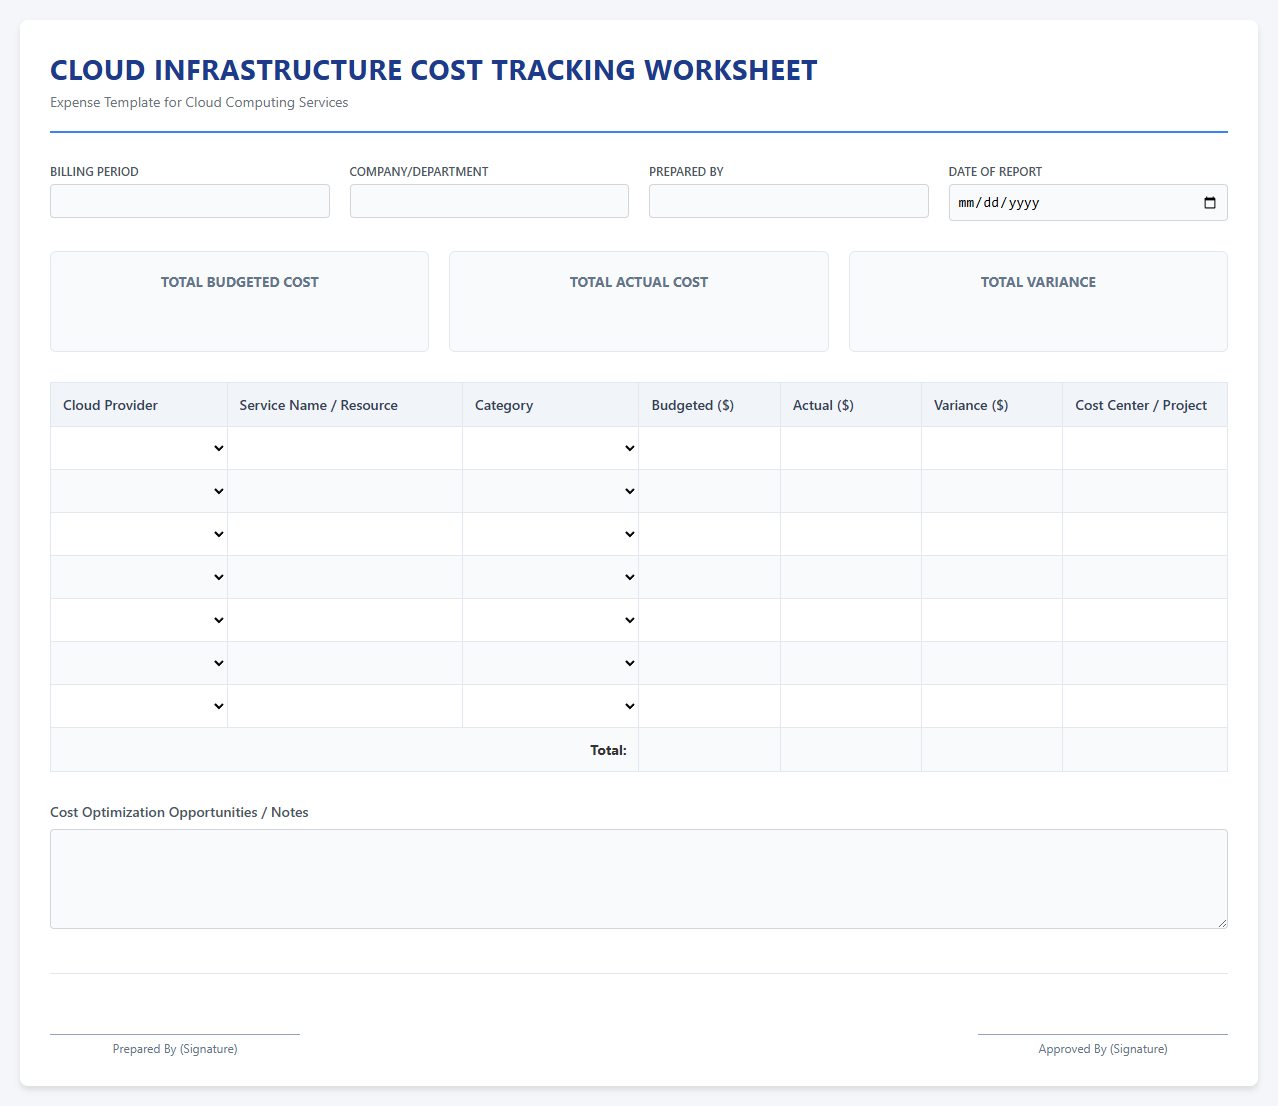The height and width of the screenshot is (1106, 1278).
Task: Click the Service Name / Resource column header
Action: pyautogui.click(x=345, y=405)
